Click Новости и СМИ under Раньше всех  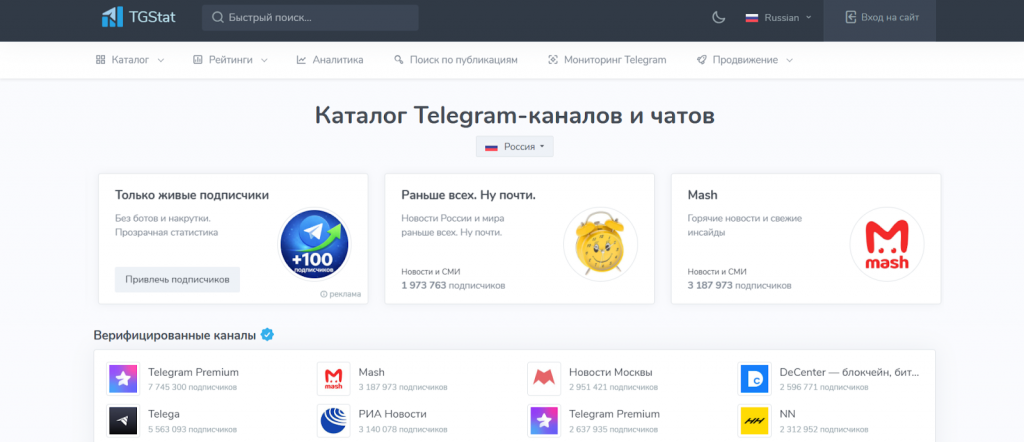pos(431,272)
